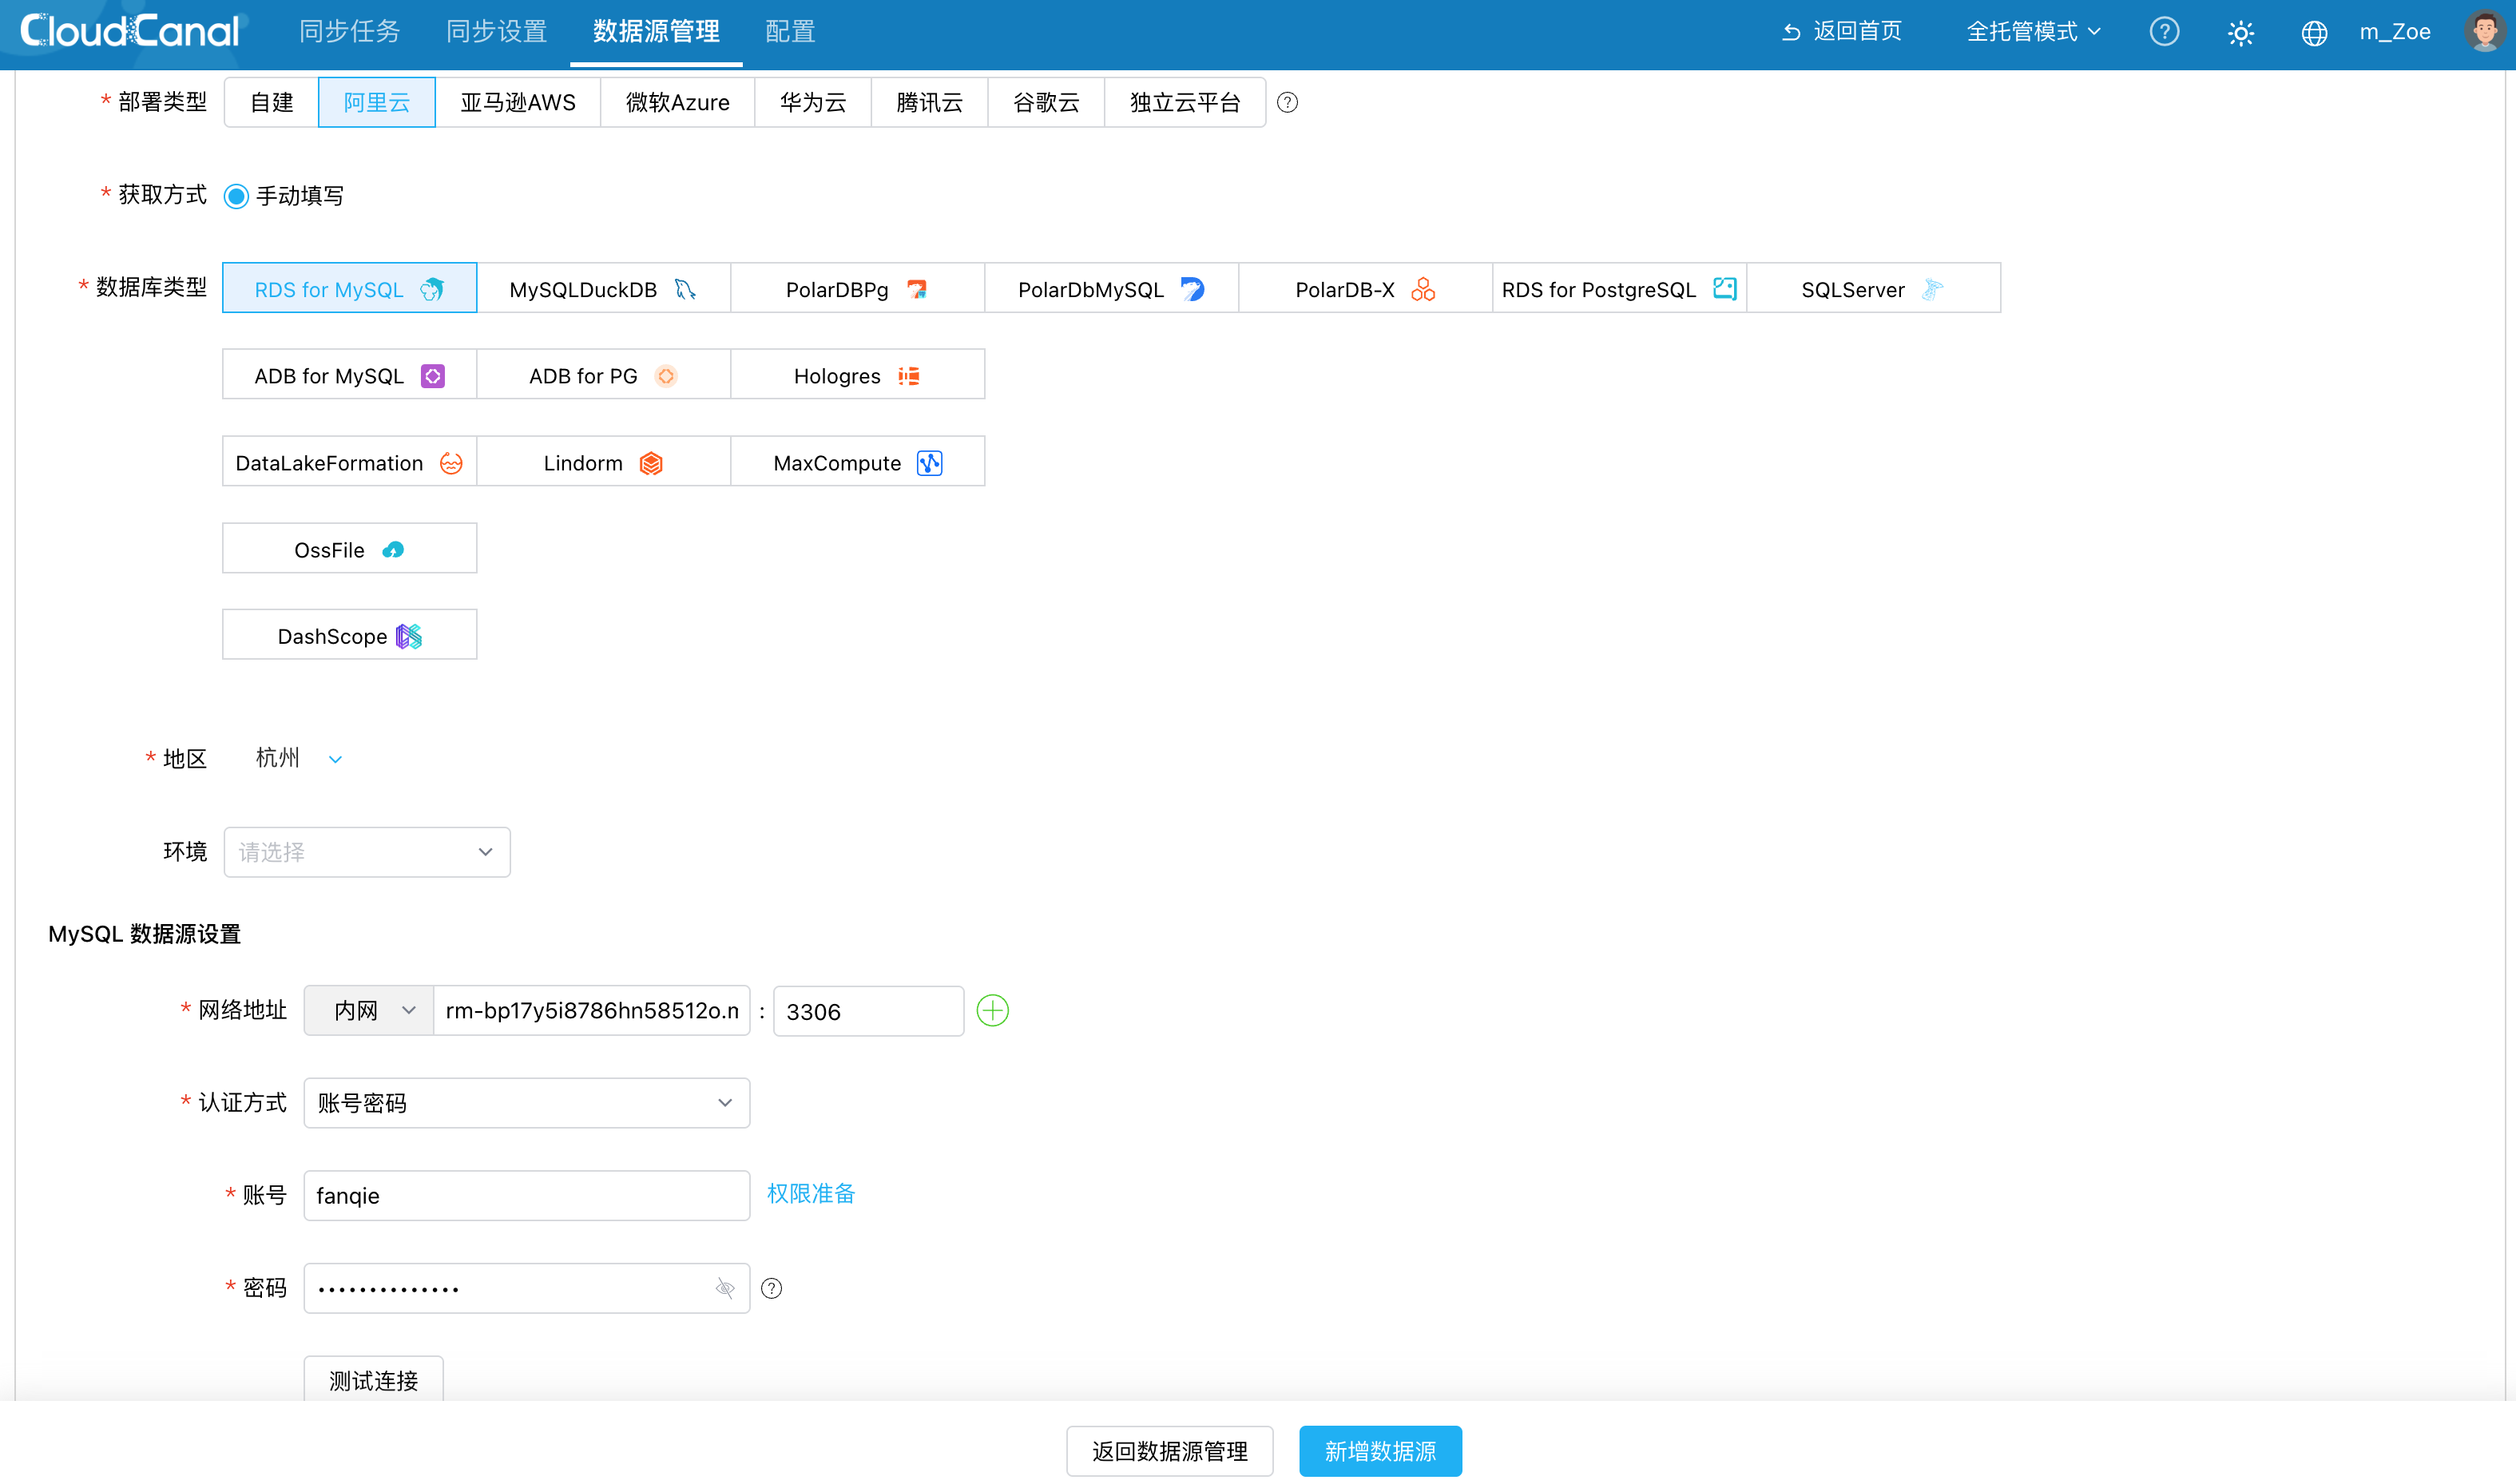Select 自建 deployment type
The height and width of the screenshot is (1484, 2516).
271,102
